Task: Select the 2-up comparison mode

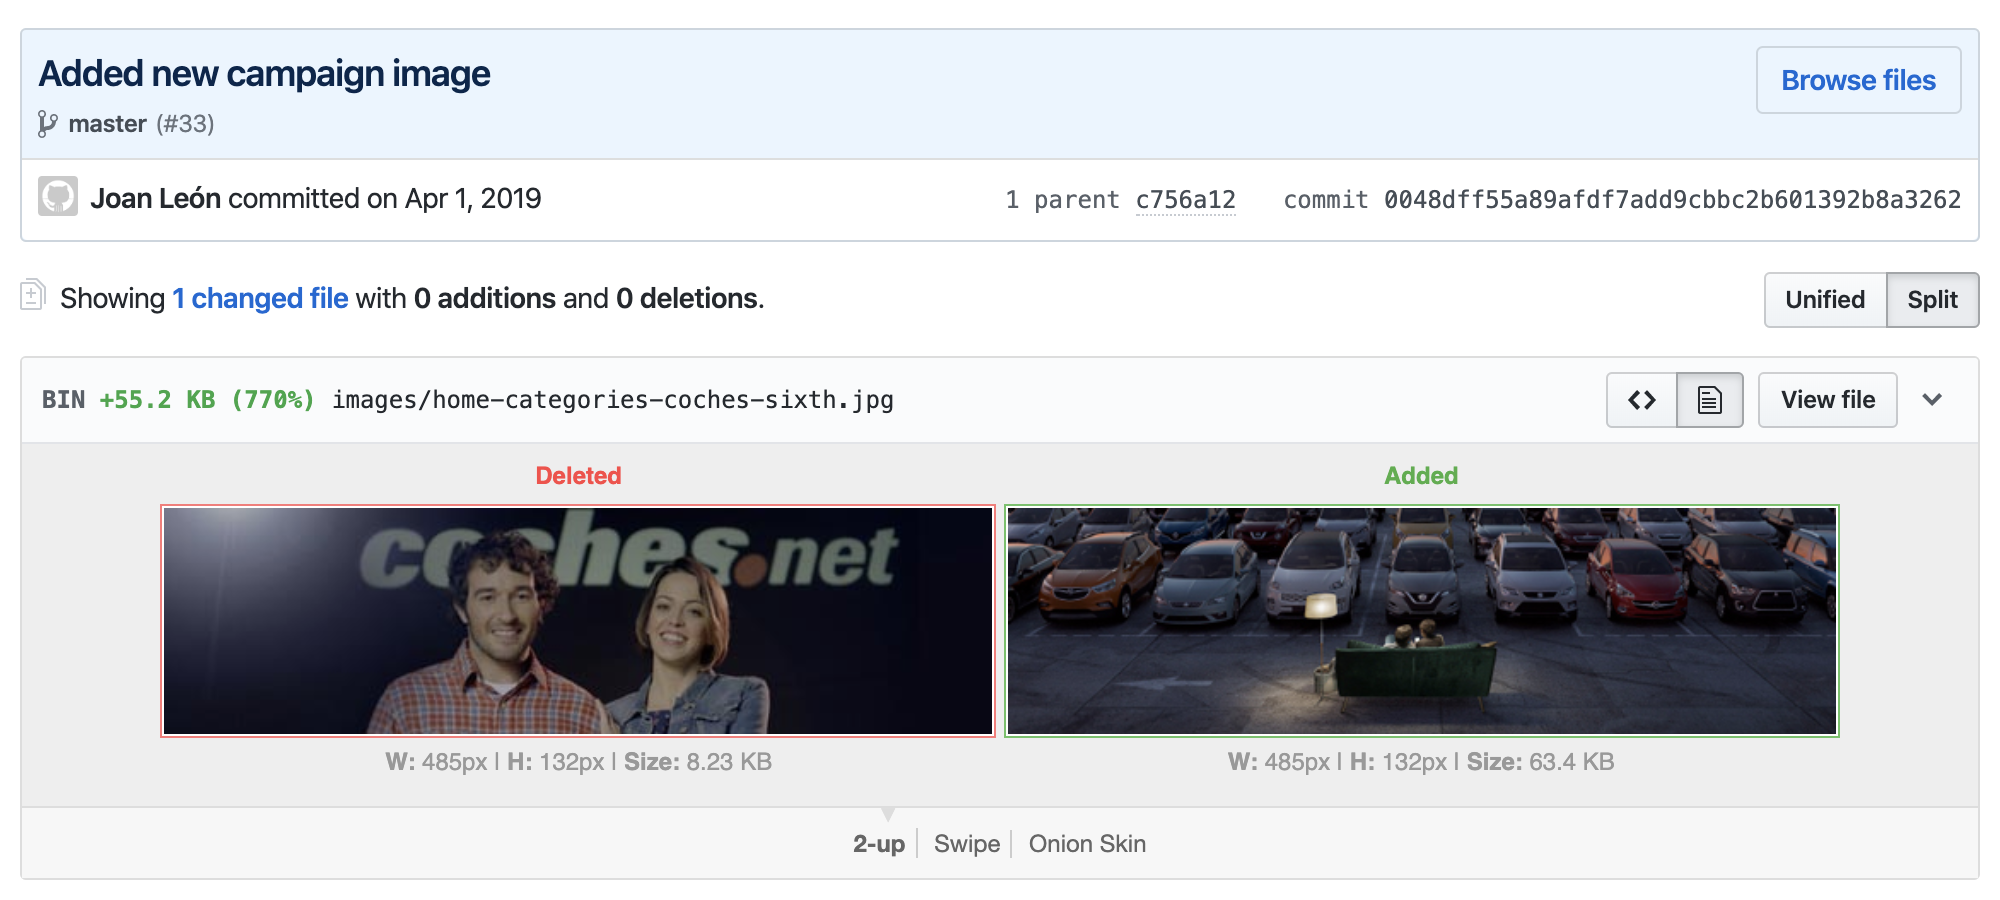Action: (x=879, y=844)
